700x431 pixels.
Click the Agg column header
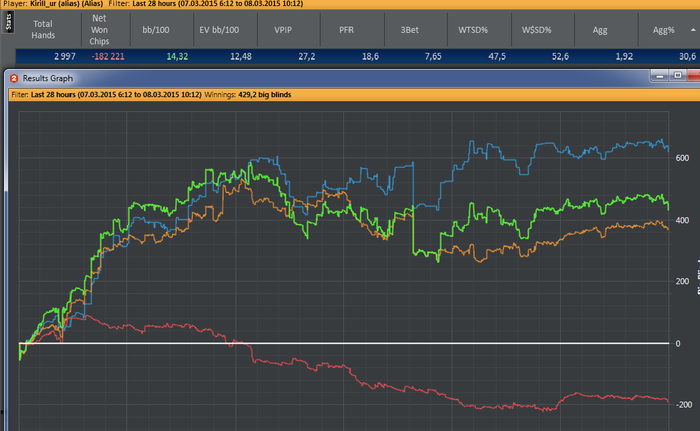tap(600, 30)
